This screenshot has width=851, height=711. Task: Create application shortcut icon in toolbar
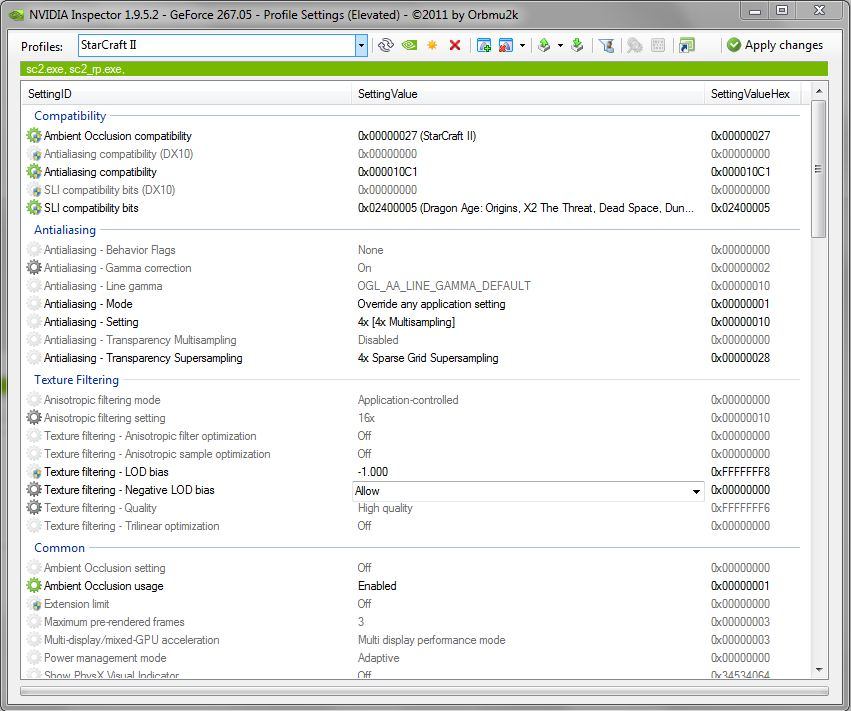pyautogui.click(x=687, y=45)
